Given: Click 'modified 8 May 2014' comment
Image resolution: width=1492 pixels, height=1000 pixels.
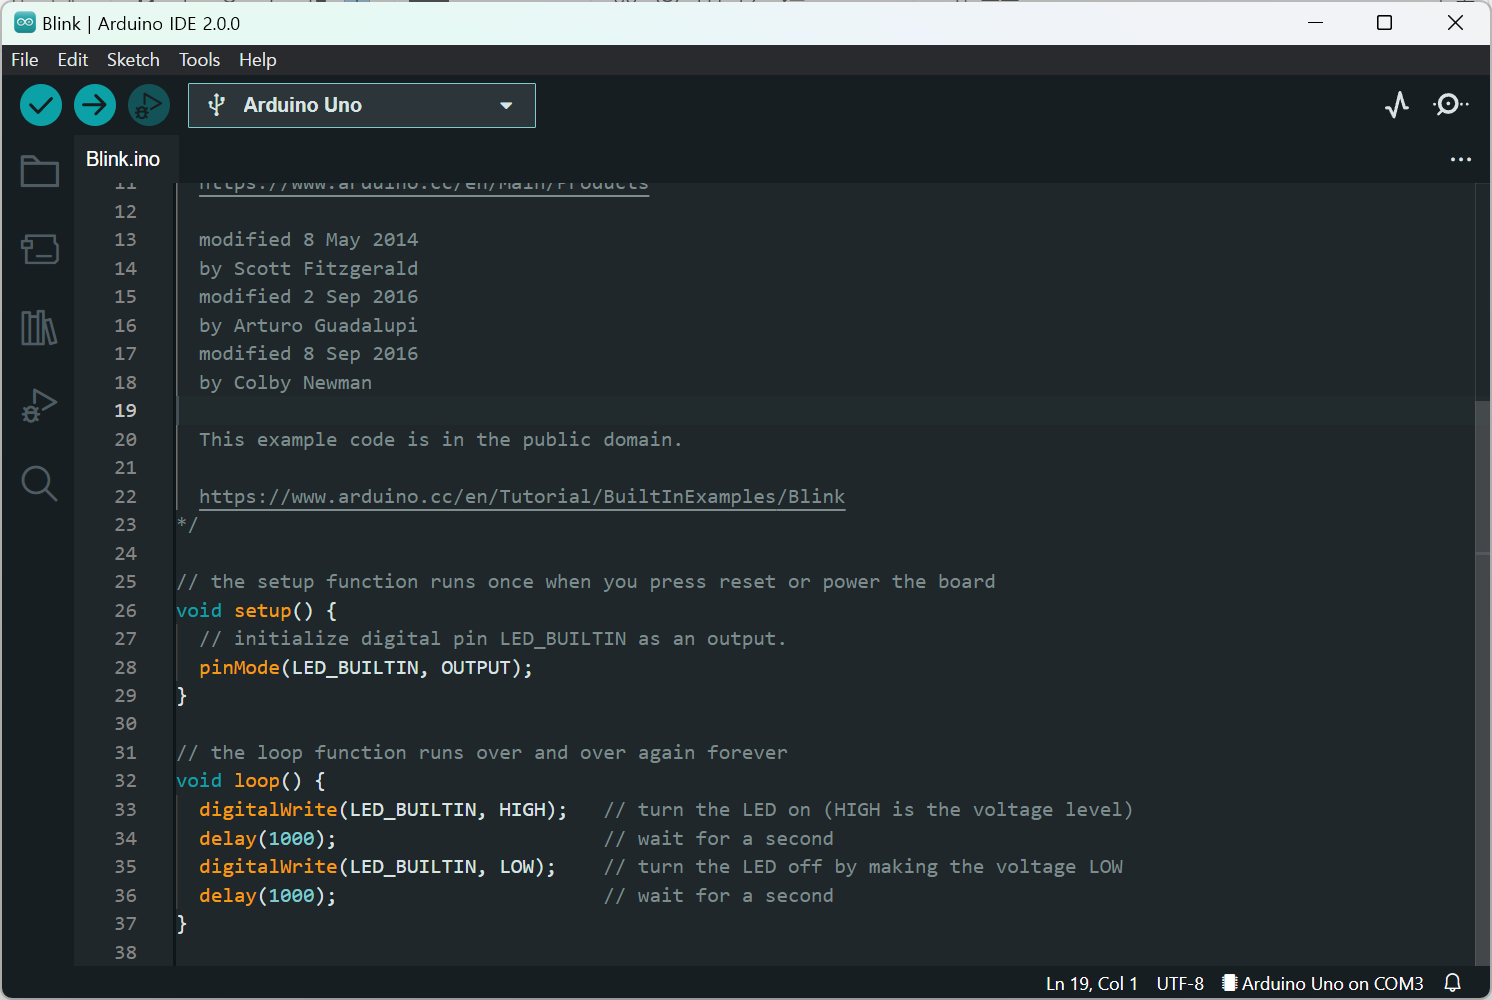Looking at the screenshot, I should [308, 240].
